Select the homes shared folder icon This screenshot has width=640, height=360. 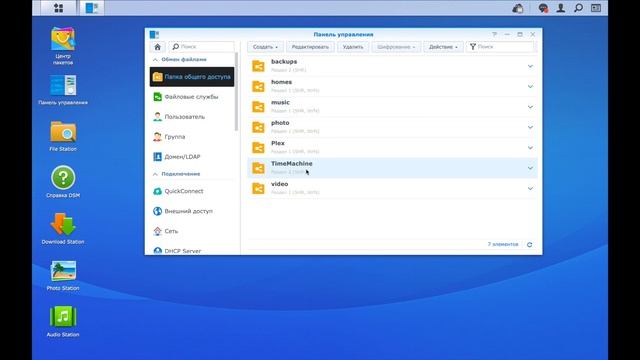coord(258,86)
